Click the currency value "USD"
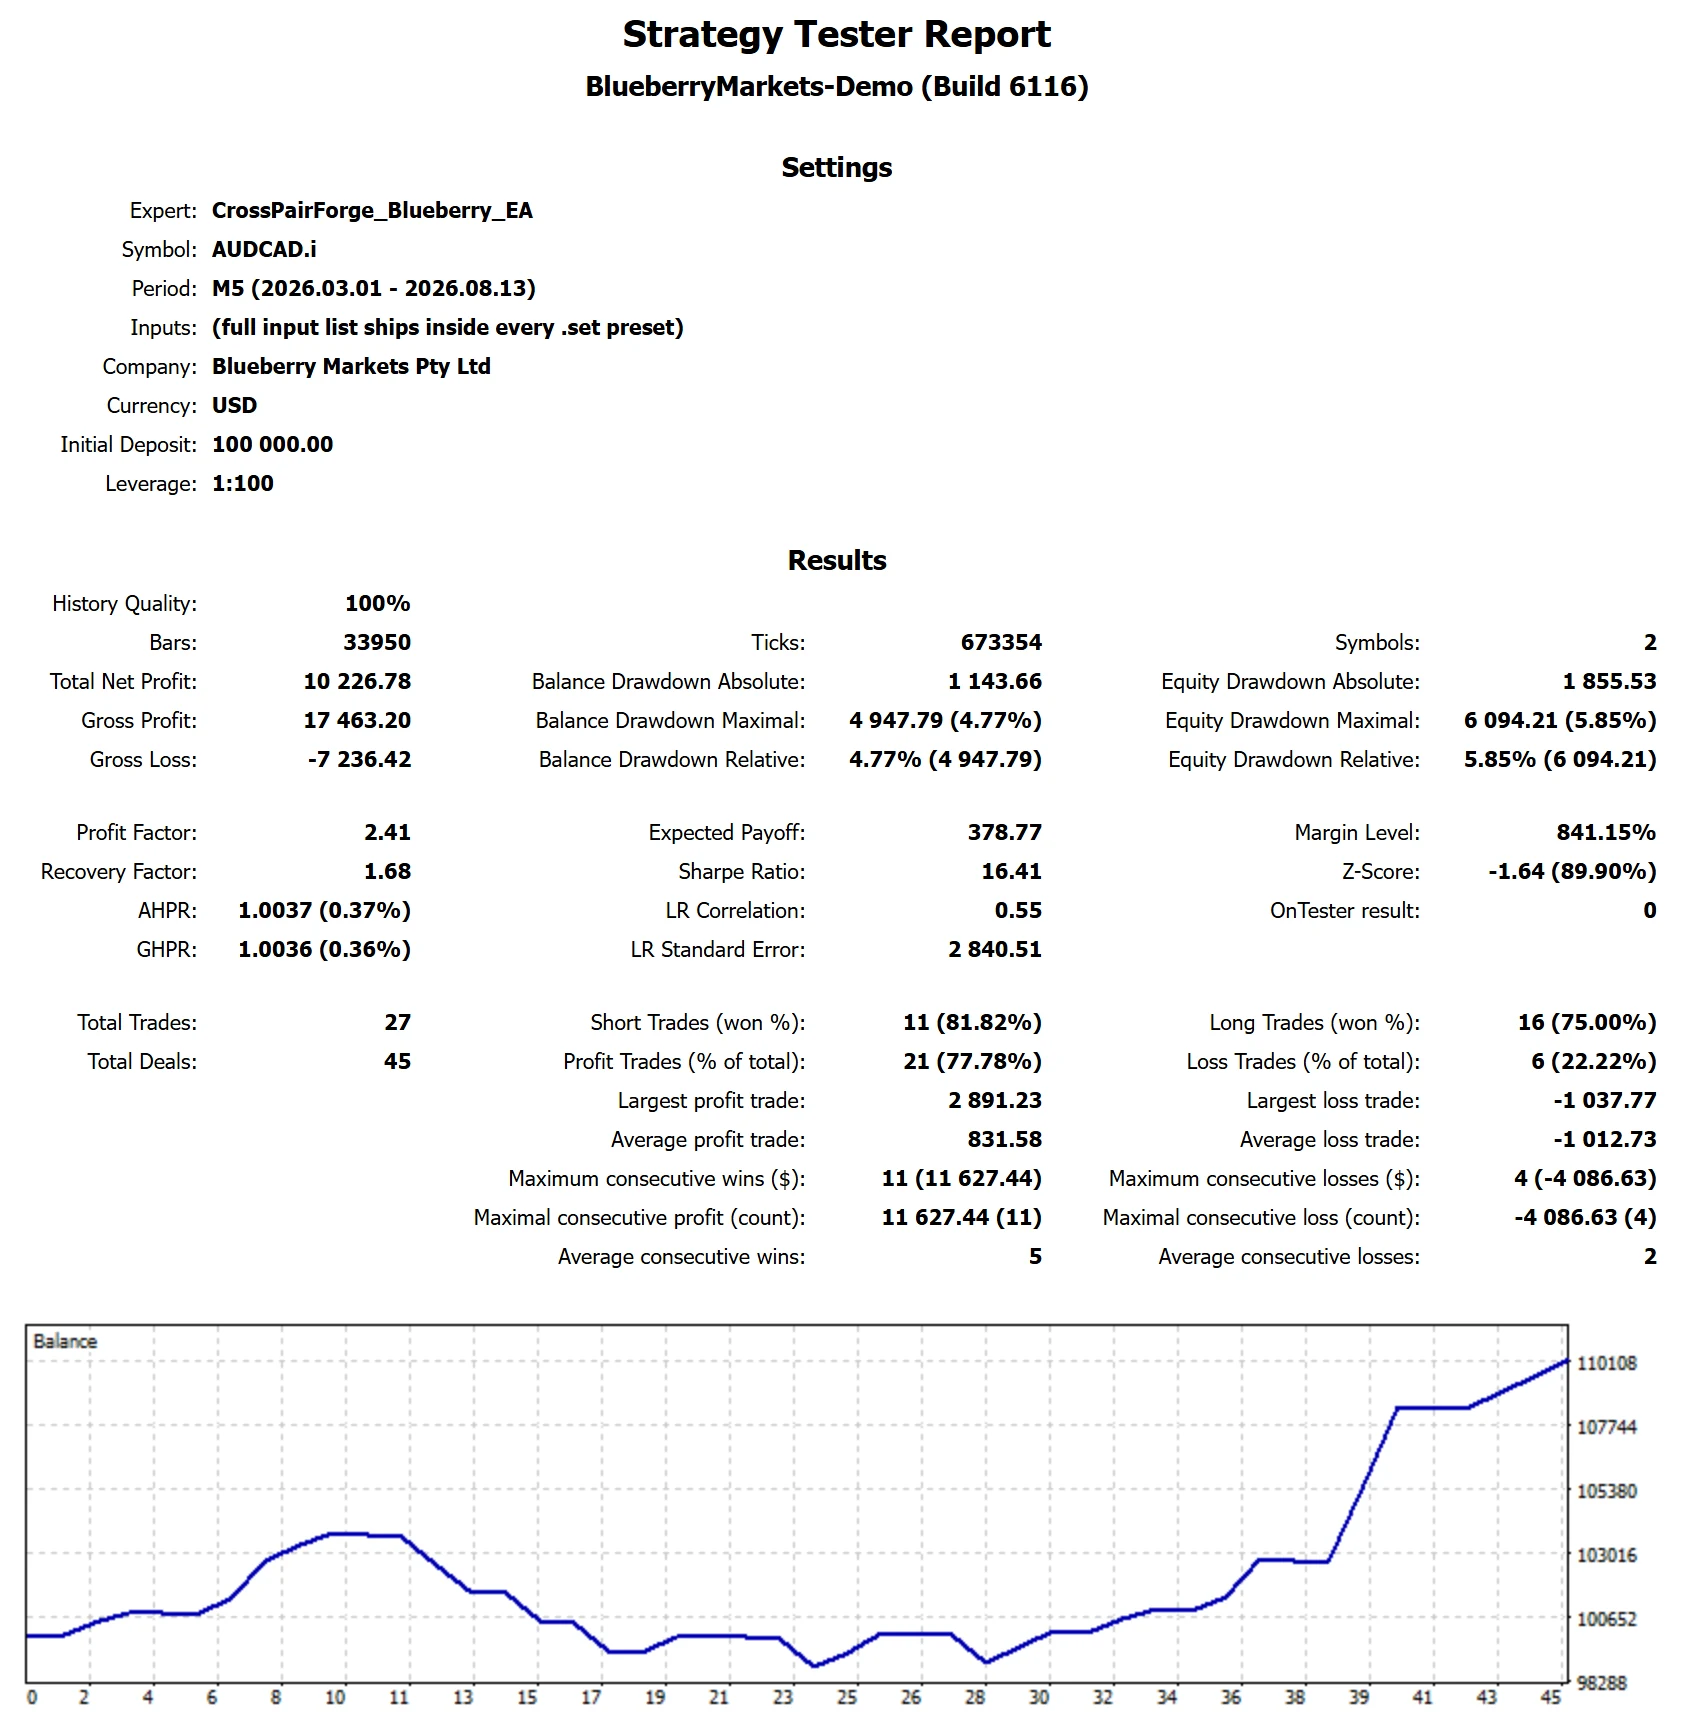Screen dimensions: 1681x1729 (234, 406)
